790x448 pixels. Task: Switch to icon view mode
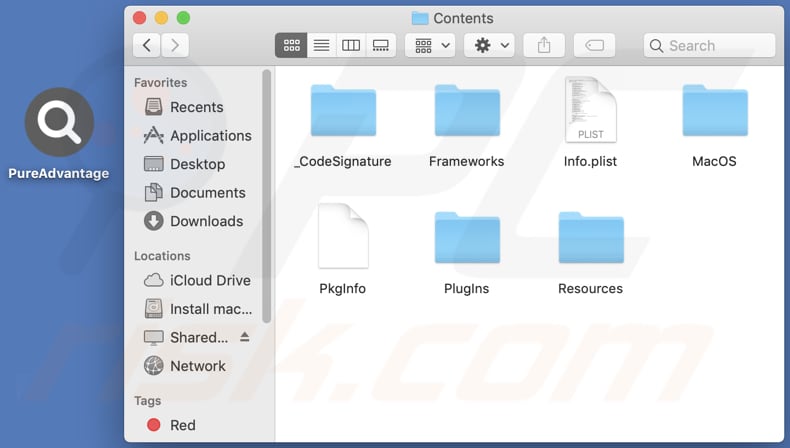[291, 45]
